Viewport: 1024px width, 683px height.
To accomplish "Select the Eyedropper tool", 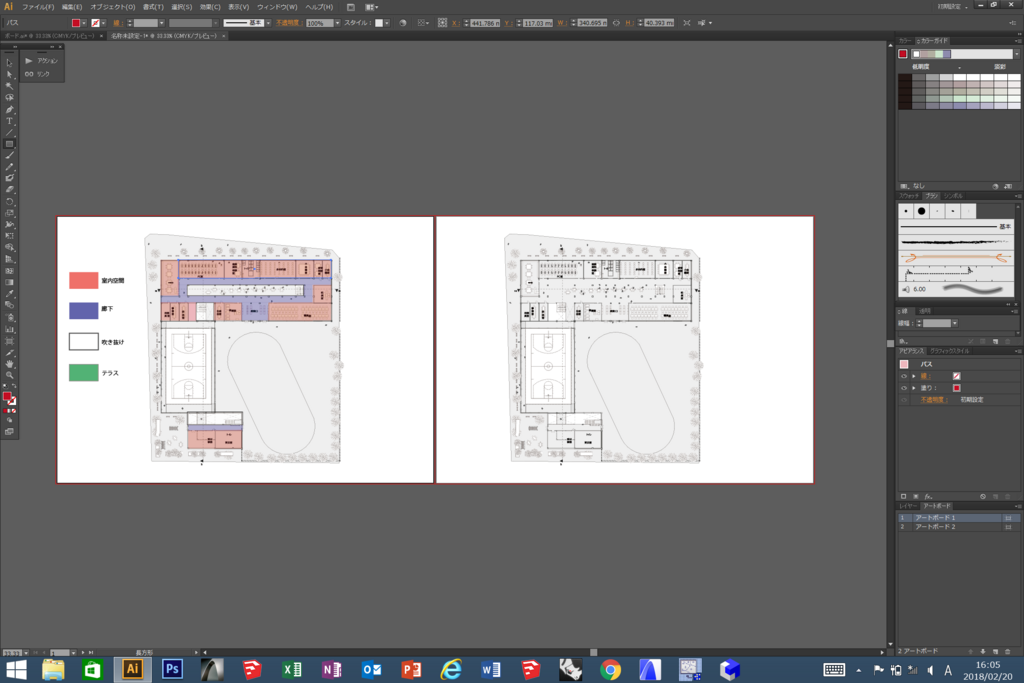I will pos(9,295).
